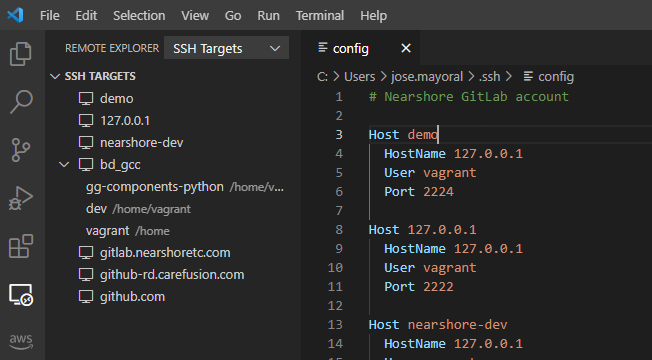Collapse the bd_gcc host node
Viewport: 652px width, 360px height.
[x=64, y=165]
